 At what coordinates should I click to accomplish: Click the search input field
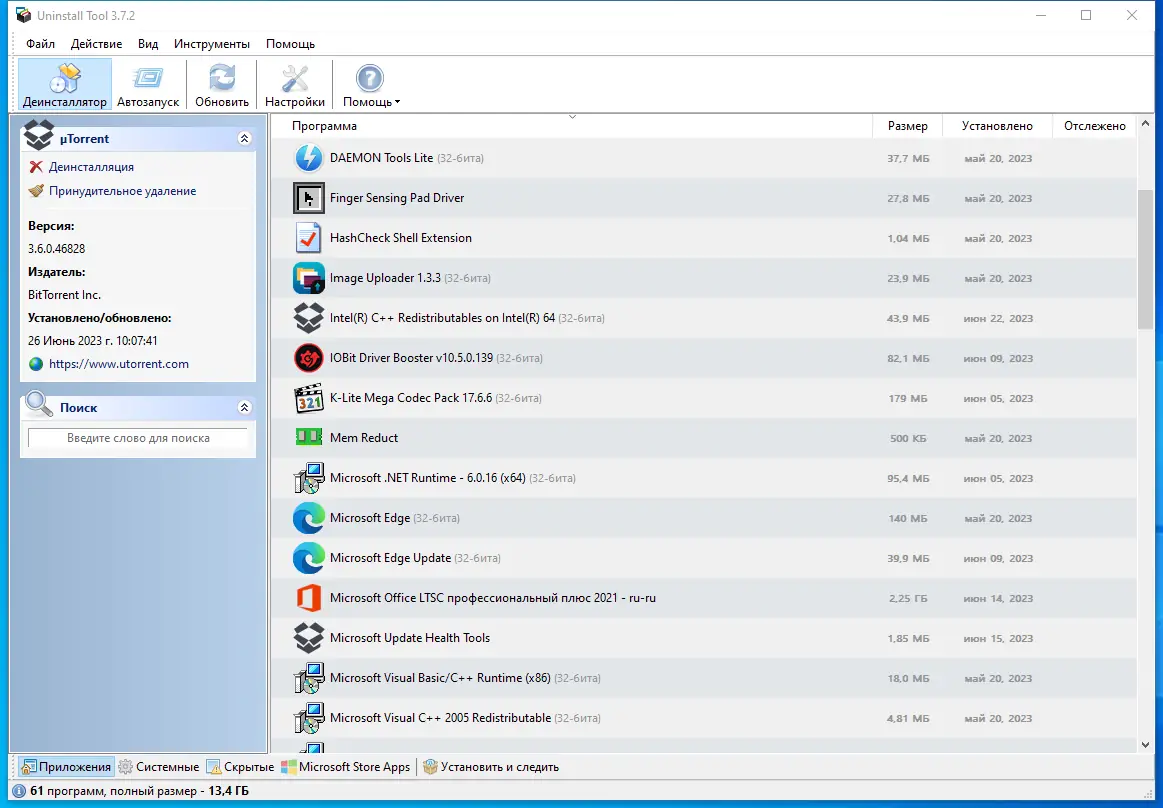[x=138, y=438]
